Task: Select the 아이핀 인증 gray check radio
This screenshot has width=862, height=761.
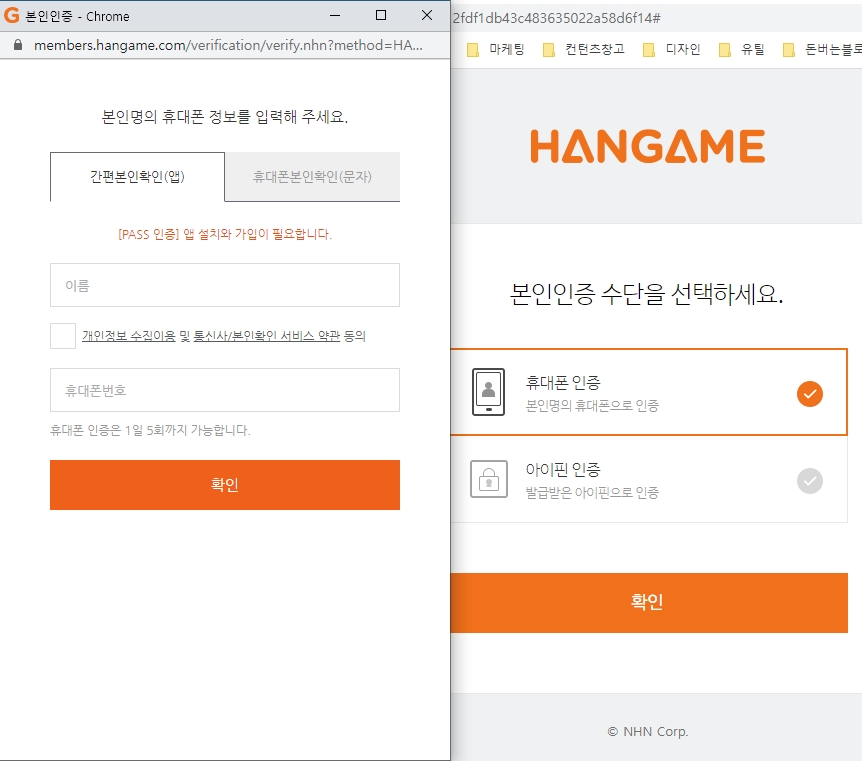Action: click(x=810, y=481)
